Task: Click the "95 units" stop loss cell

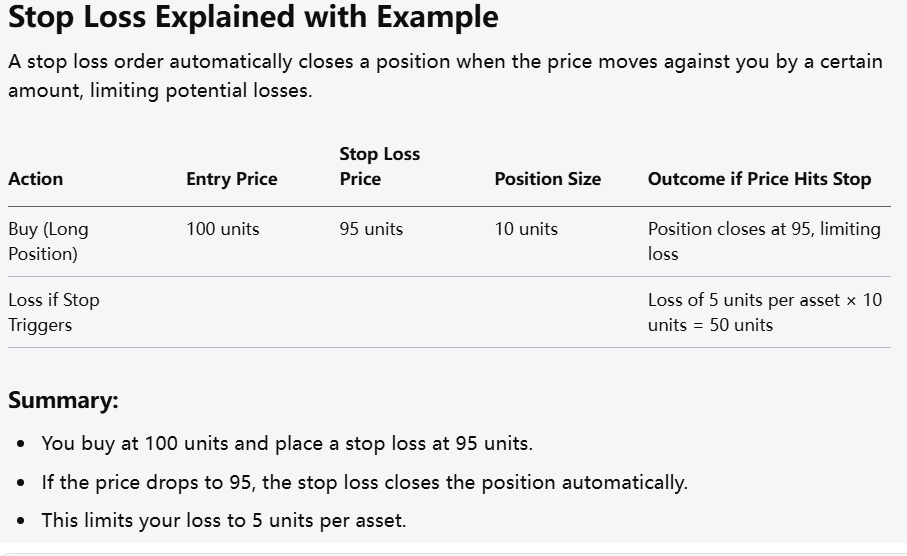Action: pyautogui.click(x=371, y=229)
